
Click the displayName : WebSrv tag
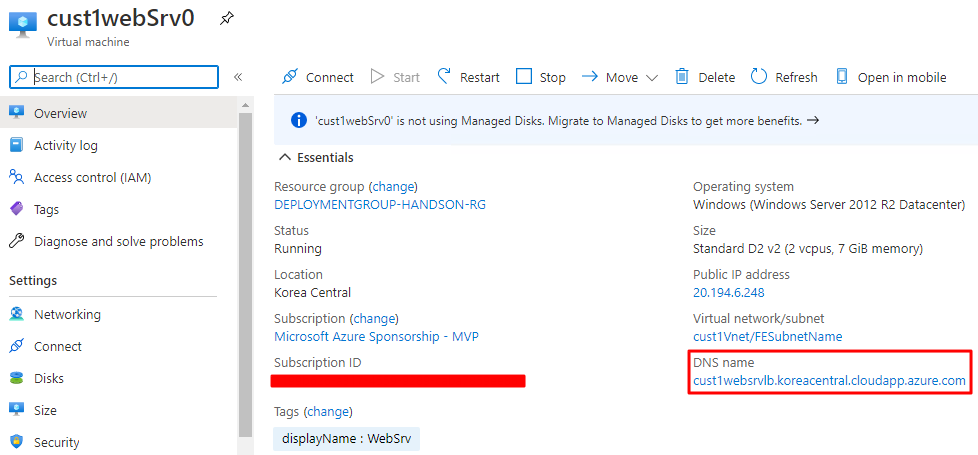pyautogui.click(x=346, y=438)
